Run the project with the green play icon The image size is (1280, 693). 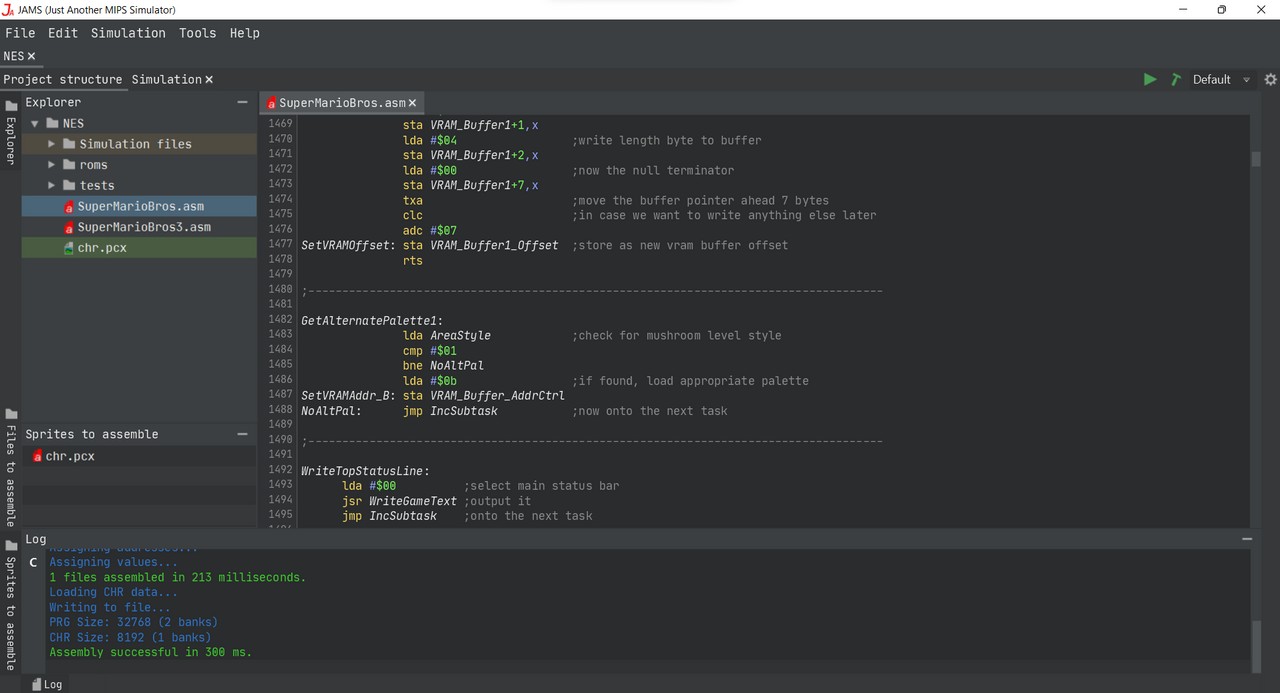coord(1150,79)
